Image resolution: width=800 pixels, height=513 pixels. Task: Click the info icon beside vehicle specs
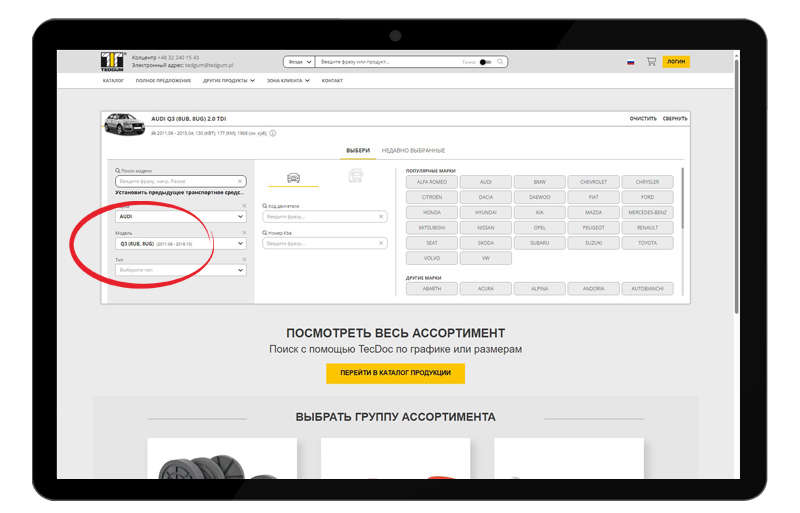[273, 133]
